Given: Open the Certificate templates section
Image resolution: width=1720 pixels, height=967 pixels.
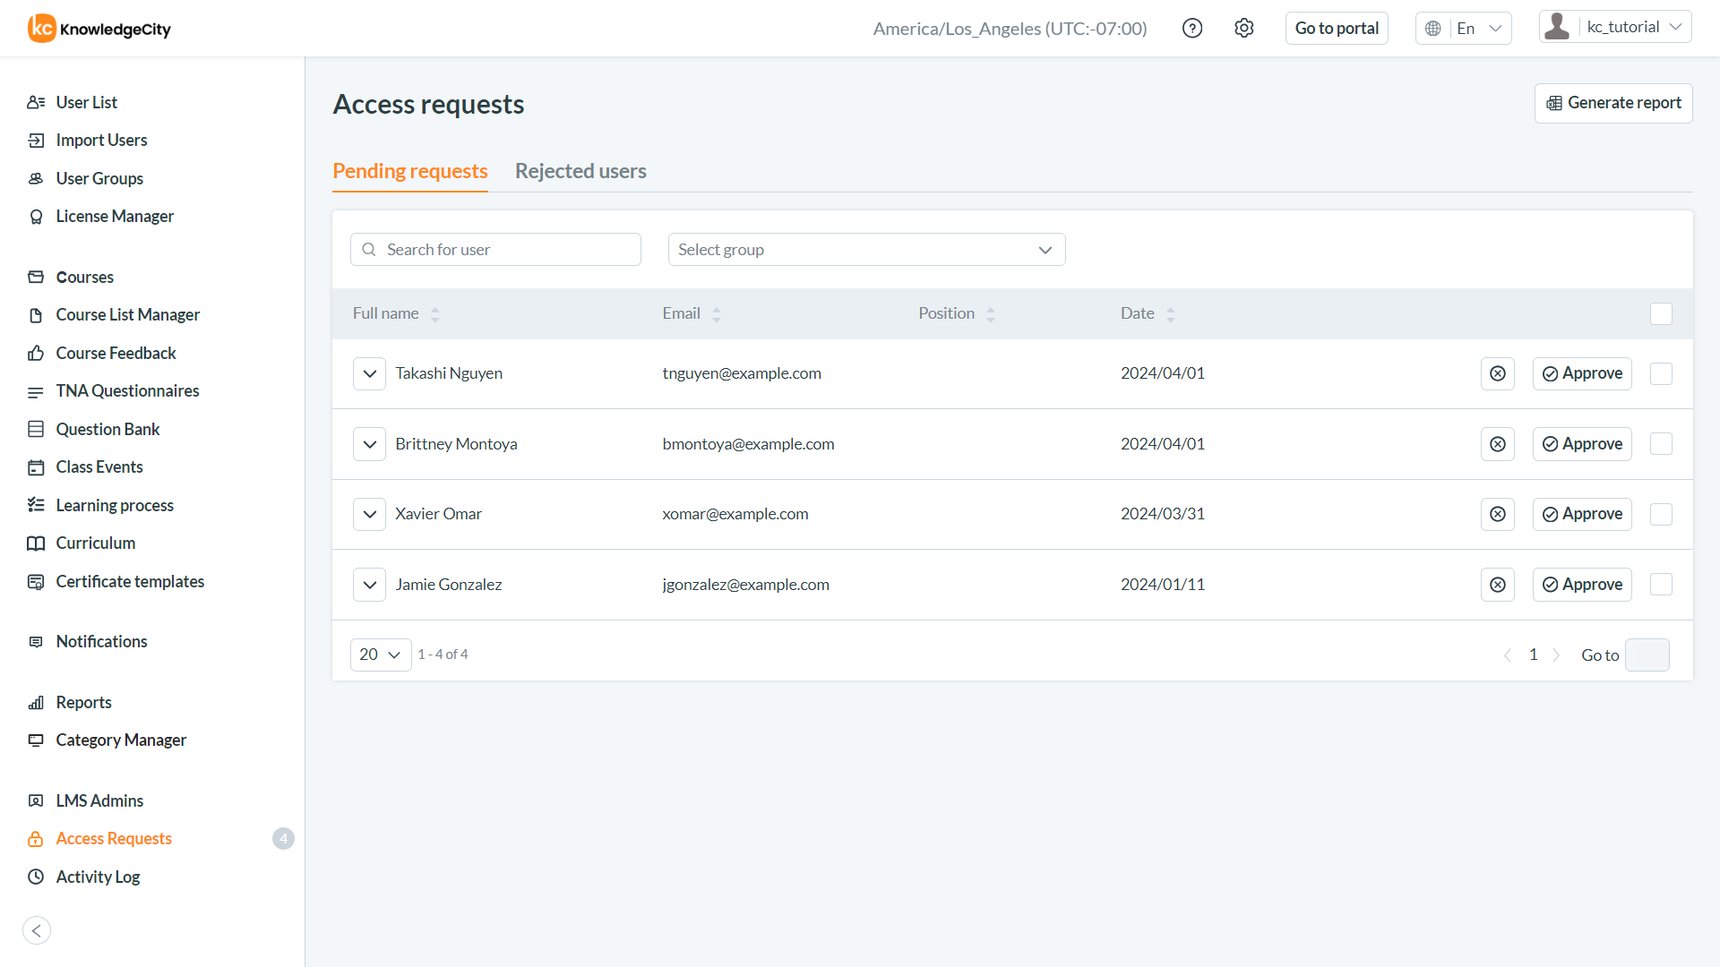Looking at the screenshot, I should (130, 581).
